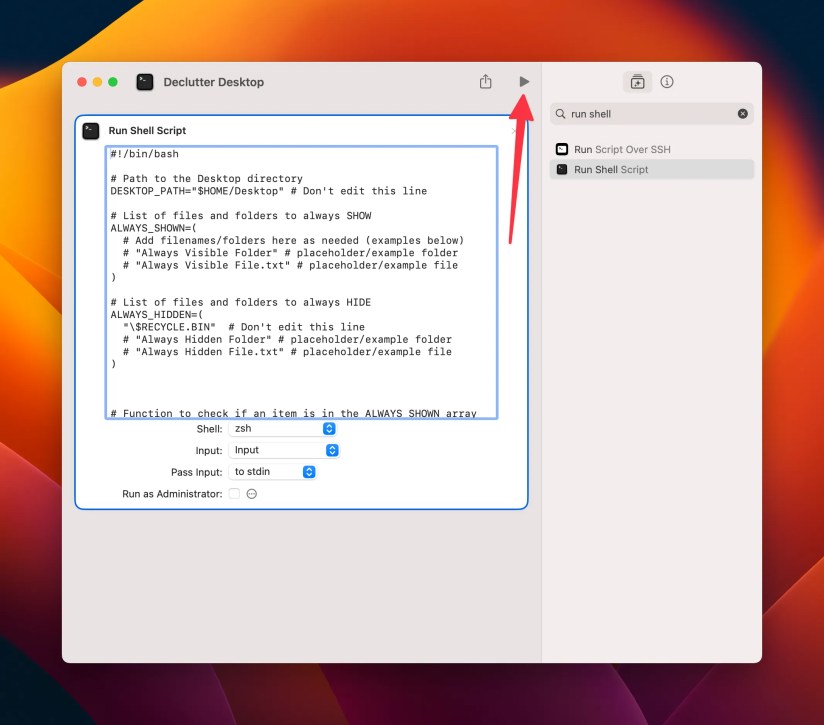
Task: Click the Declutter Desktop title text
Action: click(x=213, y=82)
